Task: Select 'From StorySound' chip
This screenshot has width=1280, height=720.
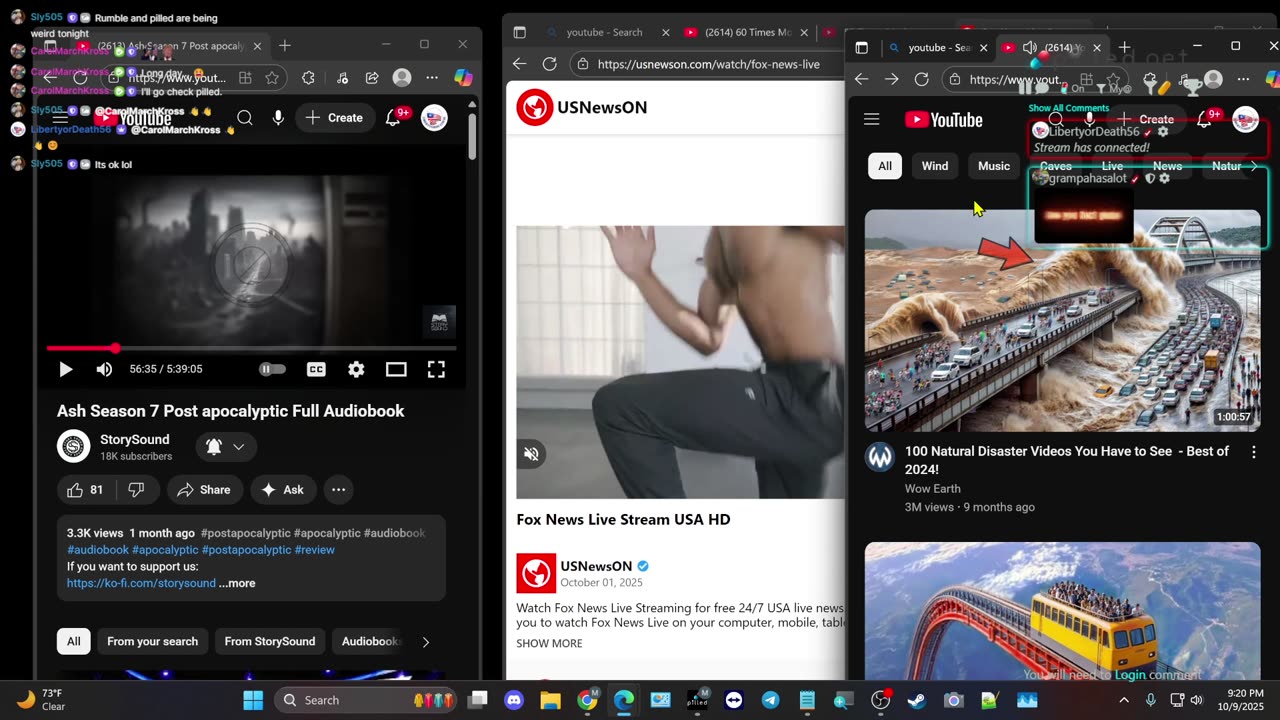Action: point(270,642)
